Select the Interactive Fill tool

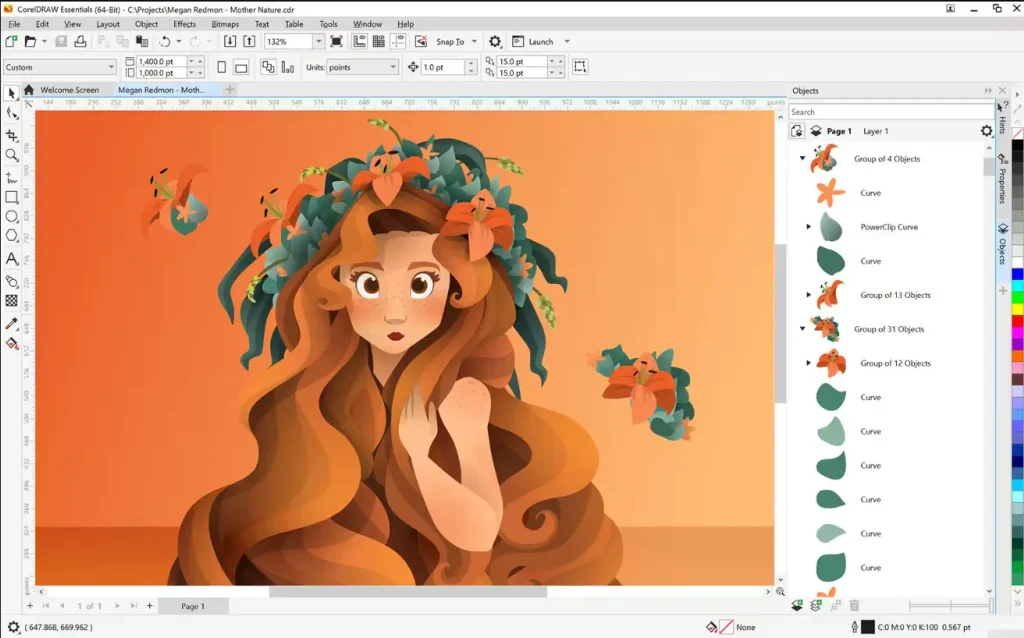tap(11, 343)
